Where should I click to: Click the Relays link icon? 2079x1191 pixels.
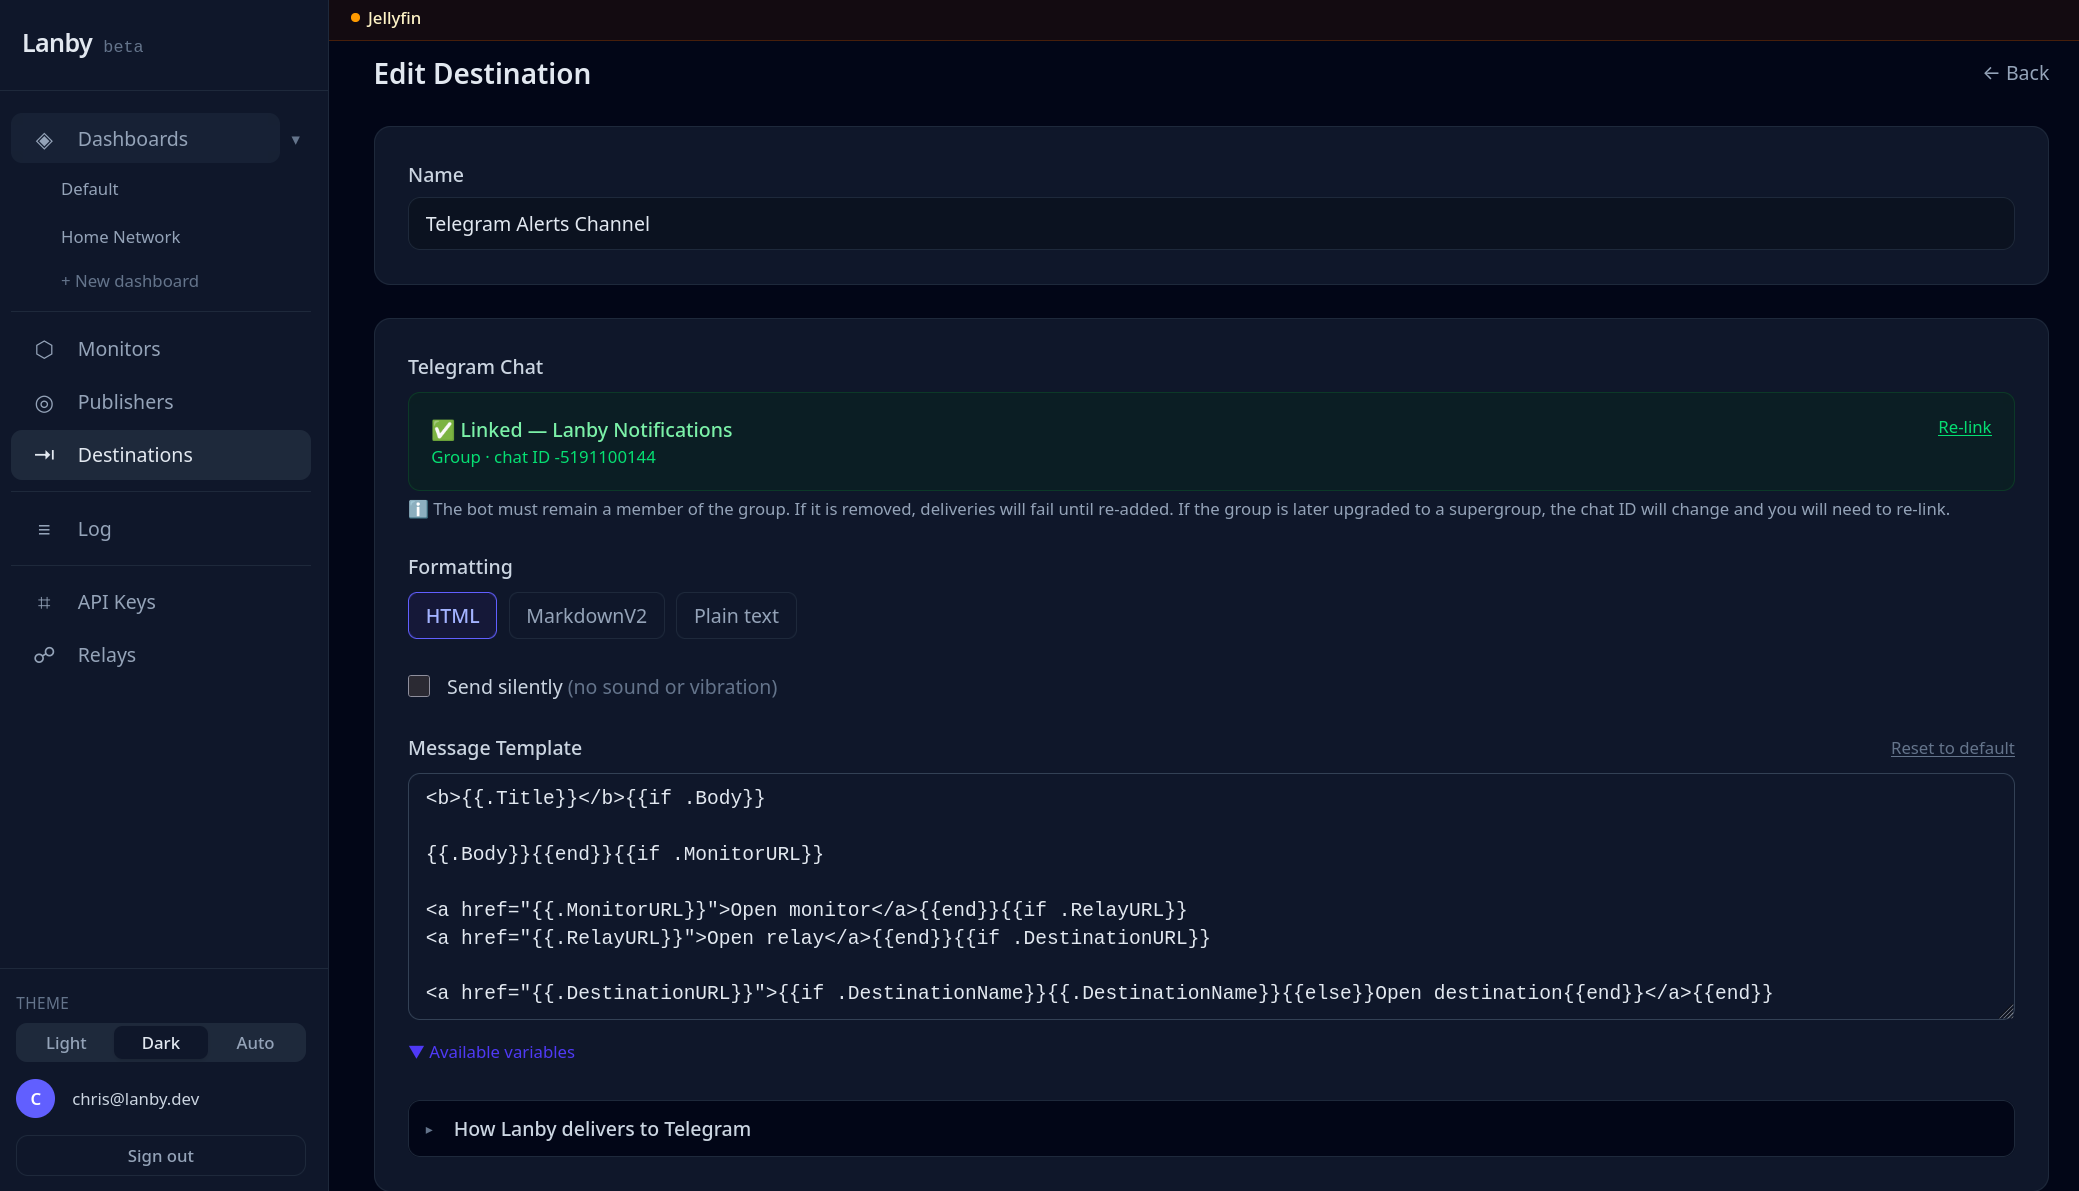click(44, 655)
